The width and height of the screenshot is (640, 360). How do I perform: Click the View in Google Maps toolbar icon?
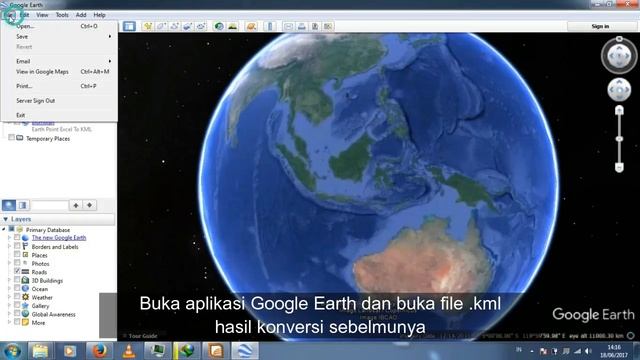click(x=328, y=26)
